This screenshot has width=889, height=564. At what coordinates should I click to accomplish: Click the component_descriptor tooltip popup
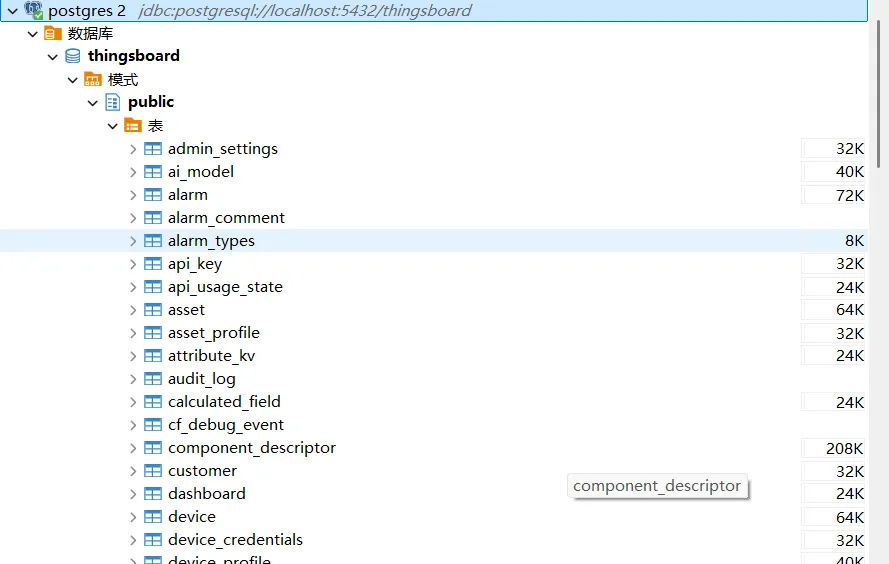(657, 486)
